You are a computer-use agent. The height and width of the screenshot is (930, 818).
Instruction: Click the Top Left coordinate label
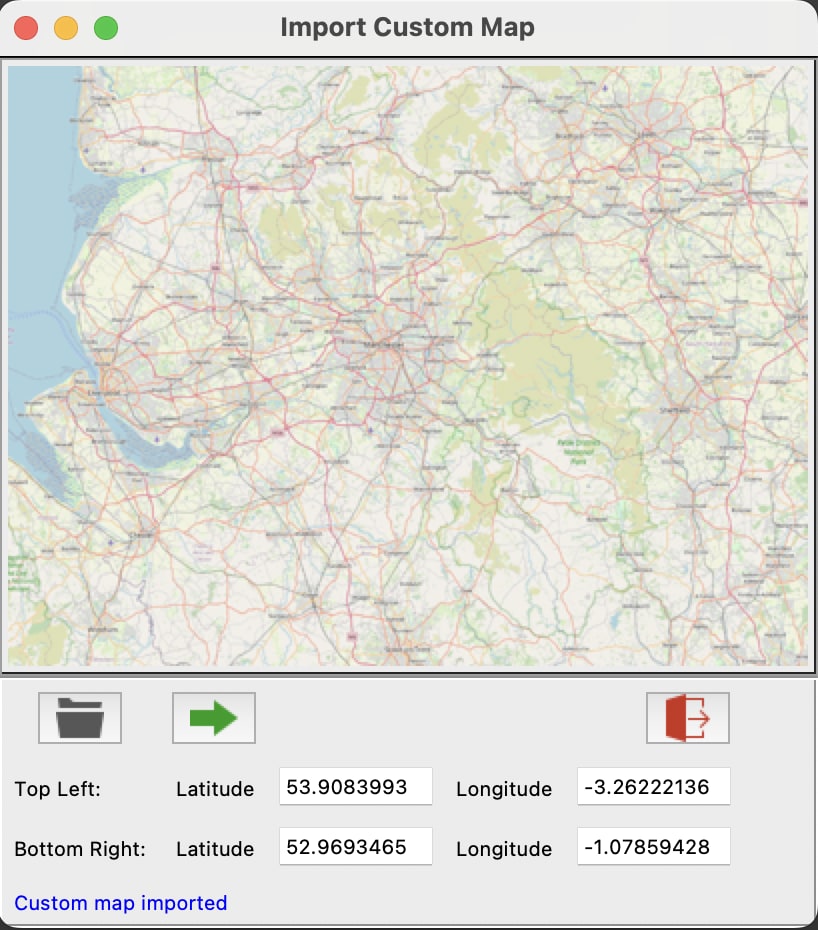(56, 789)
